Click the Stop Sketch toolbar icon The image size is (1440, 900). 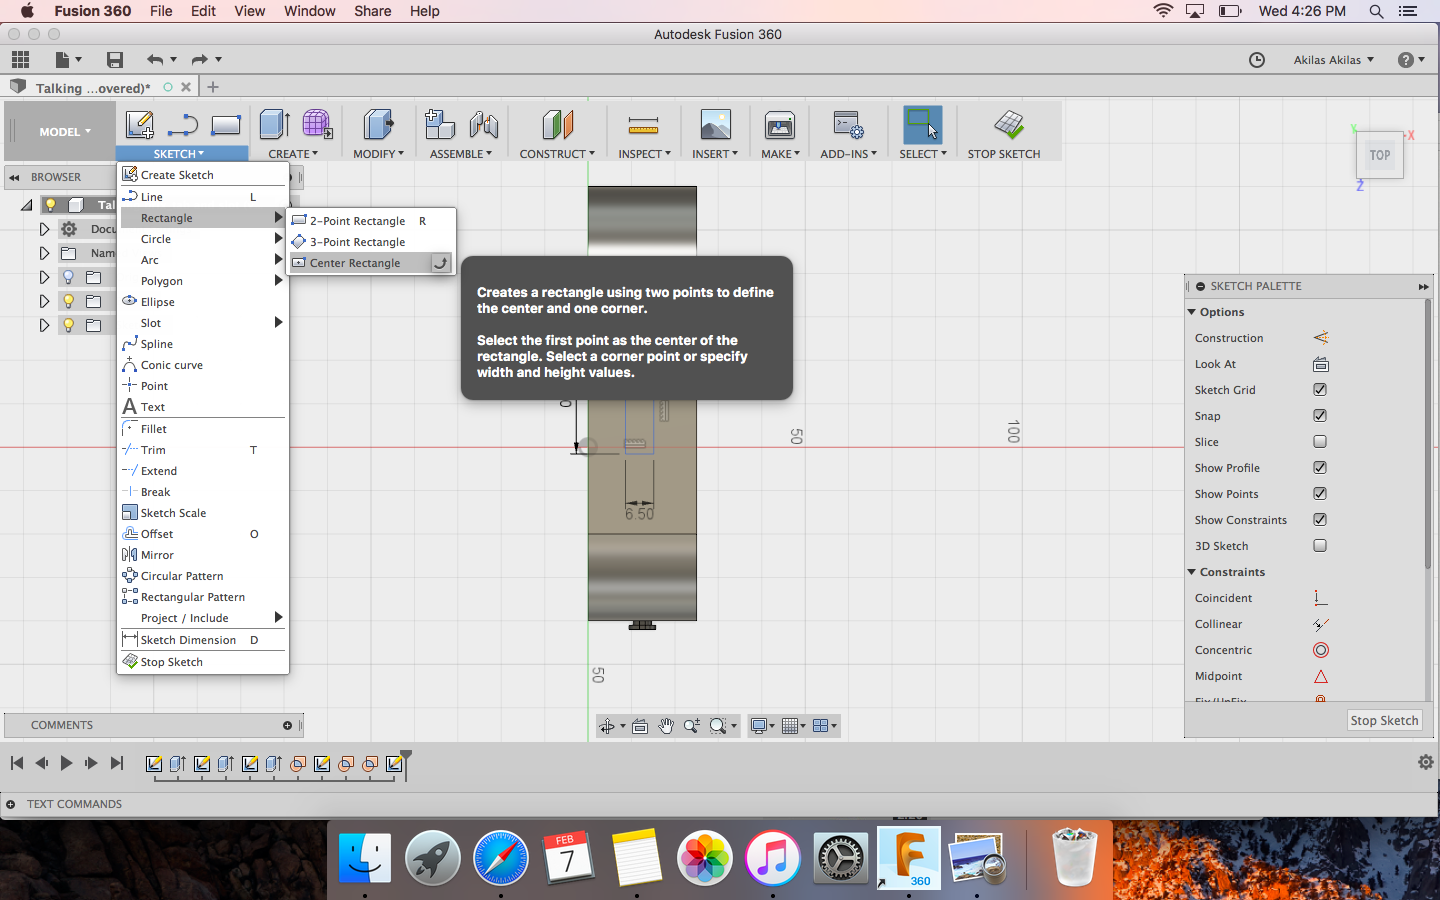pos(1008,126)
